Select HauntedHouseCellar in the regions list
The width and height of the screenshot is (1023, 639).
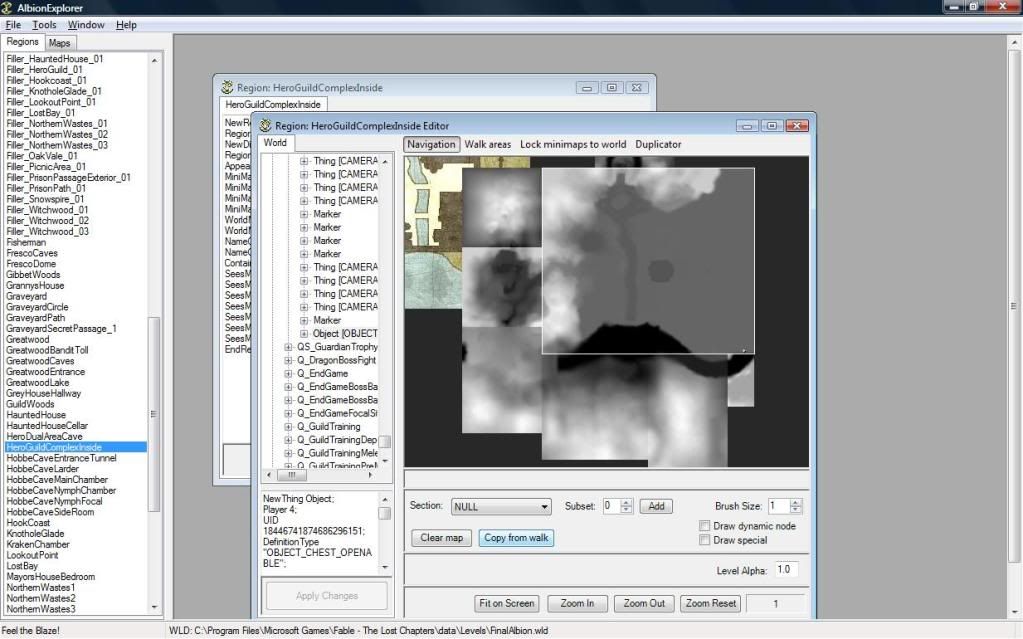click(47, 426)
